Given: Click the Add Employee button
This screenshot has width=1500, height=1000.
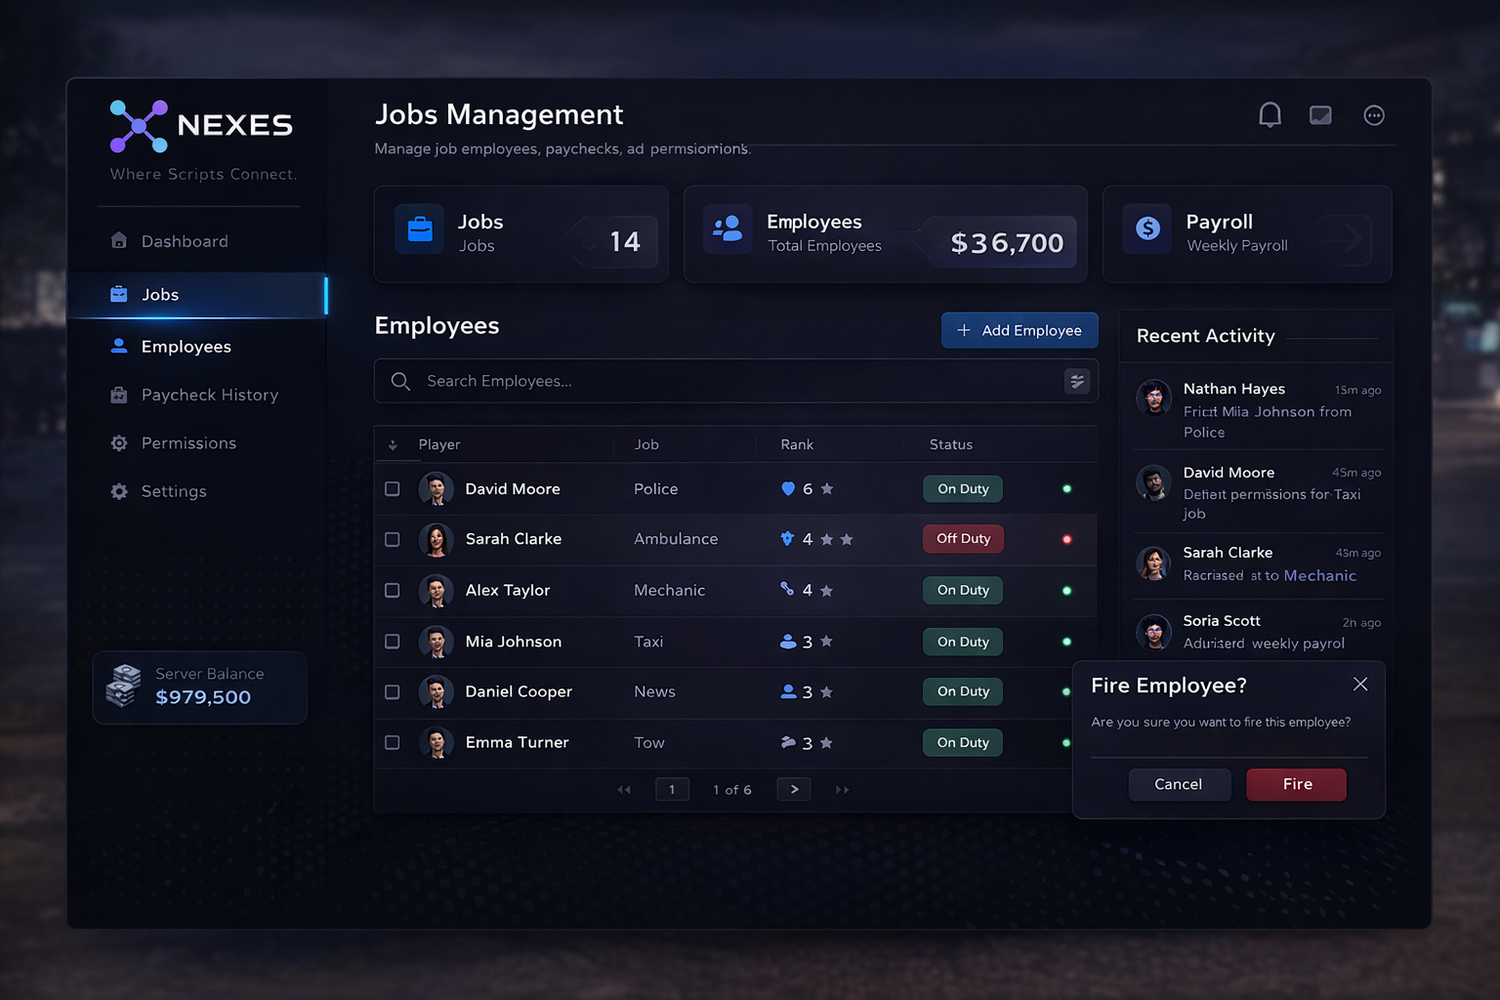Looking at the screenshot, I should coord(1019,330).
